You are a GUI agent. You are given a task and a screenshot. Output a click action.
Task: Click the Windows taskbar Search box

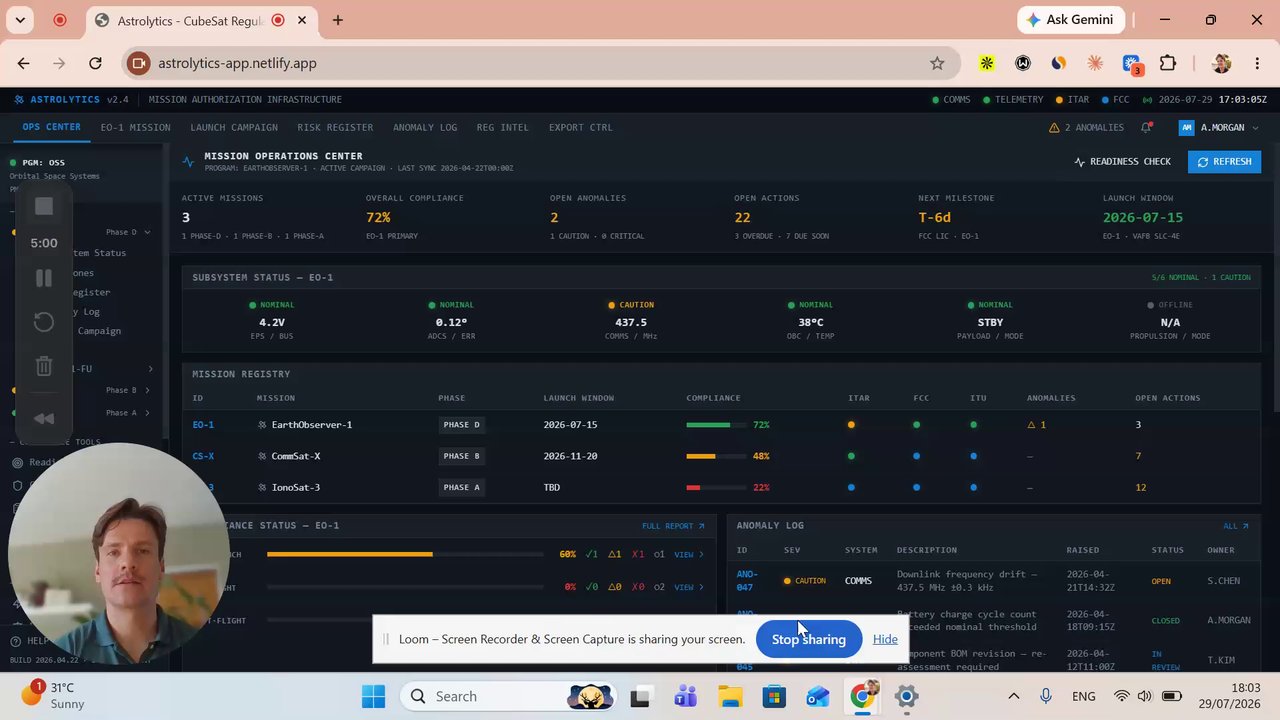coord(510,696)
